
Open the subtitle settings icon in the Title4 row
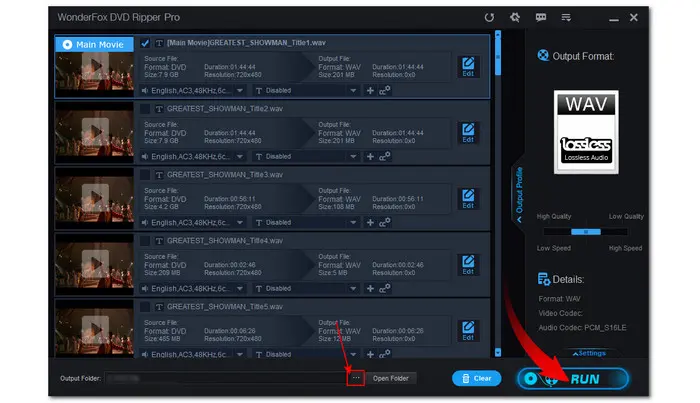(384, 289)
